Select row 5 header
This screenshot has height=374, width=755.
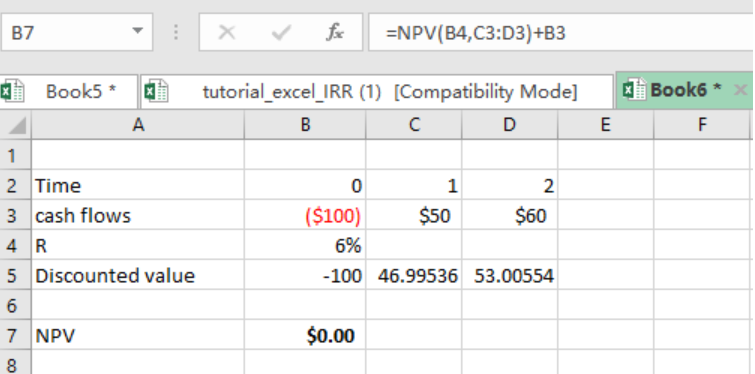[x=15, y=275]
